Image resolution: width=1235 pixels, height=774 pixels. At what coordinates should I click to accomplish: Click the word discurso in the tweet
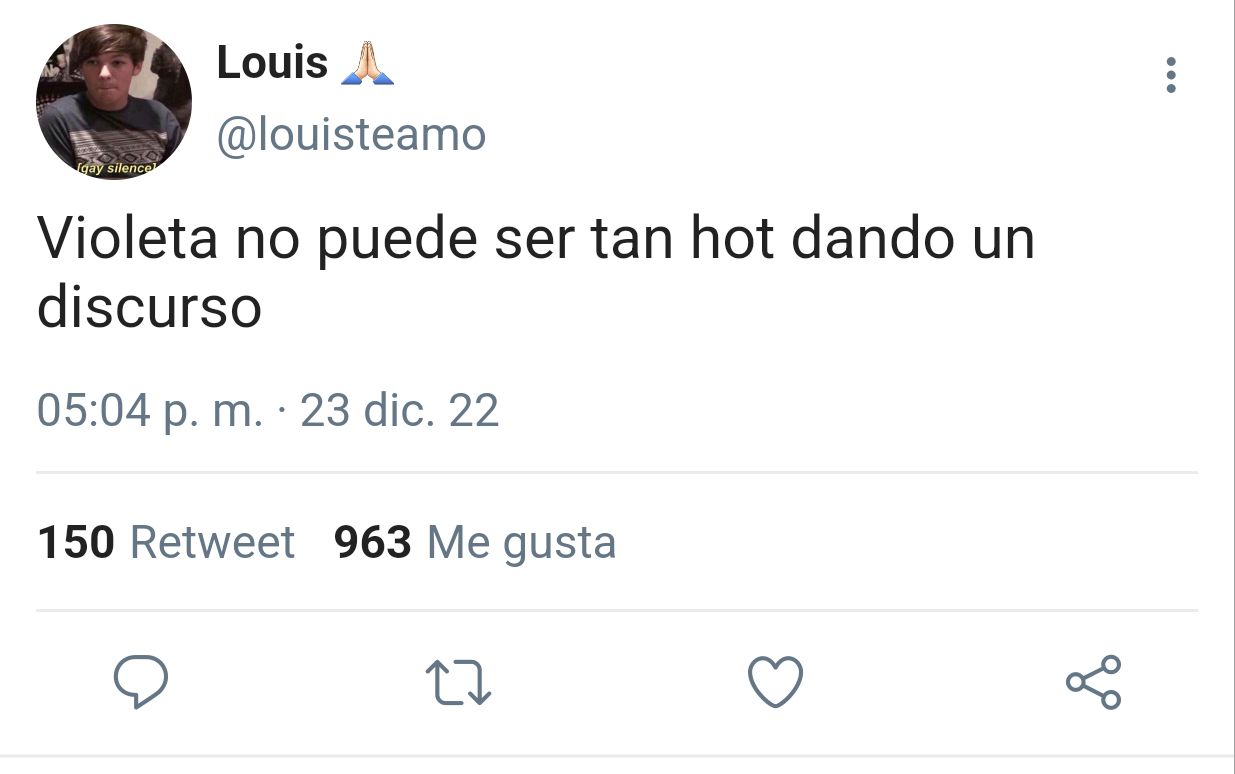click(x=149, y=307)
